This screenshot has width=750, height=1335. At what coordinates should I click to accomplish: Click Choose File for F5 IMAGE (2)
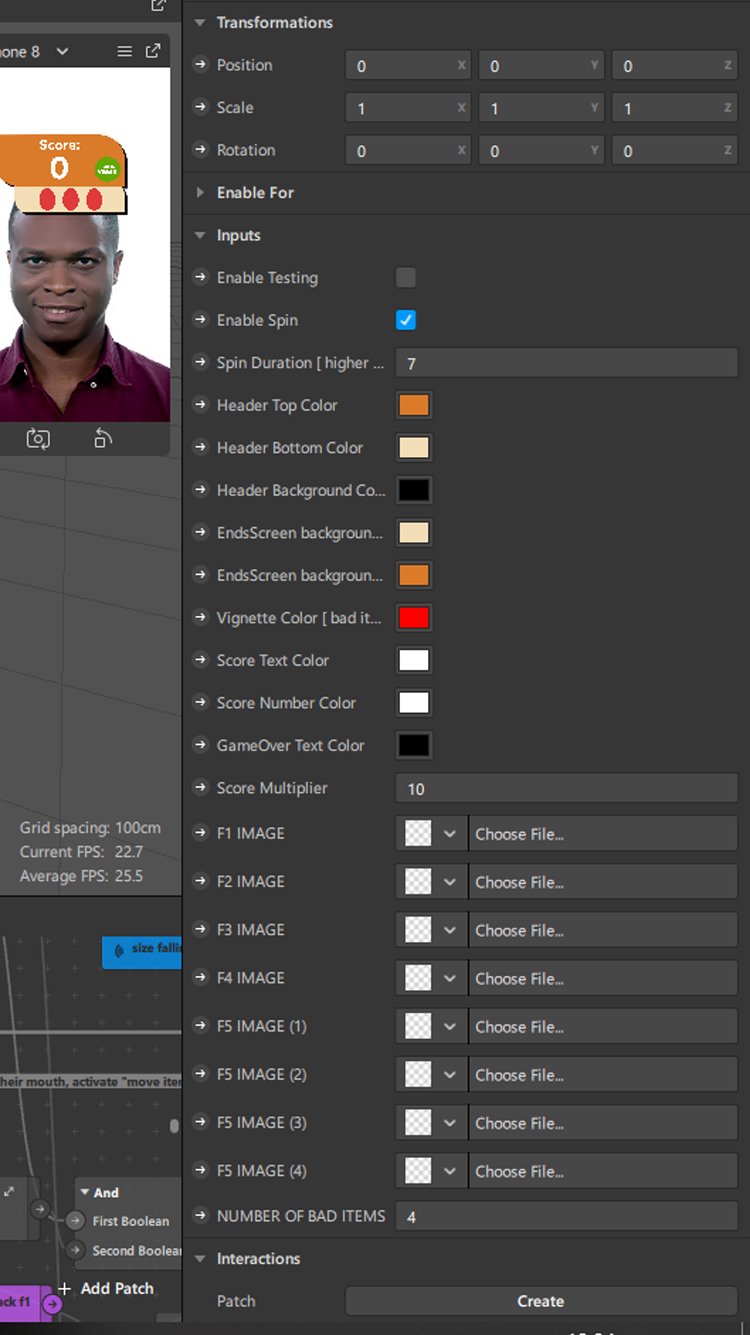603,1075
